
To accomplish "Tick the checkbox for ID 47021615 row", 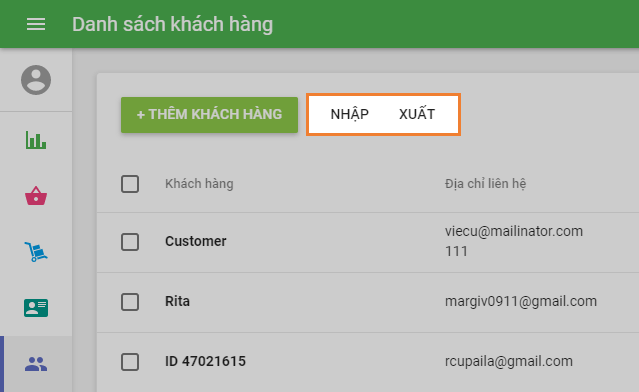I will (130, 362).
